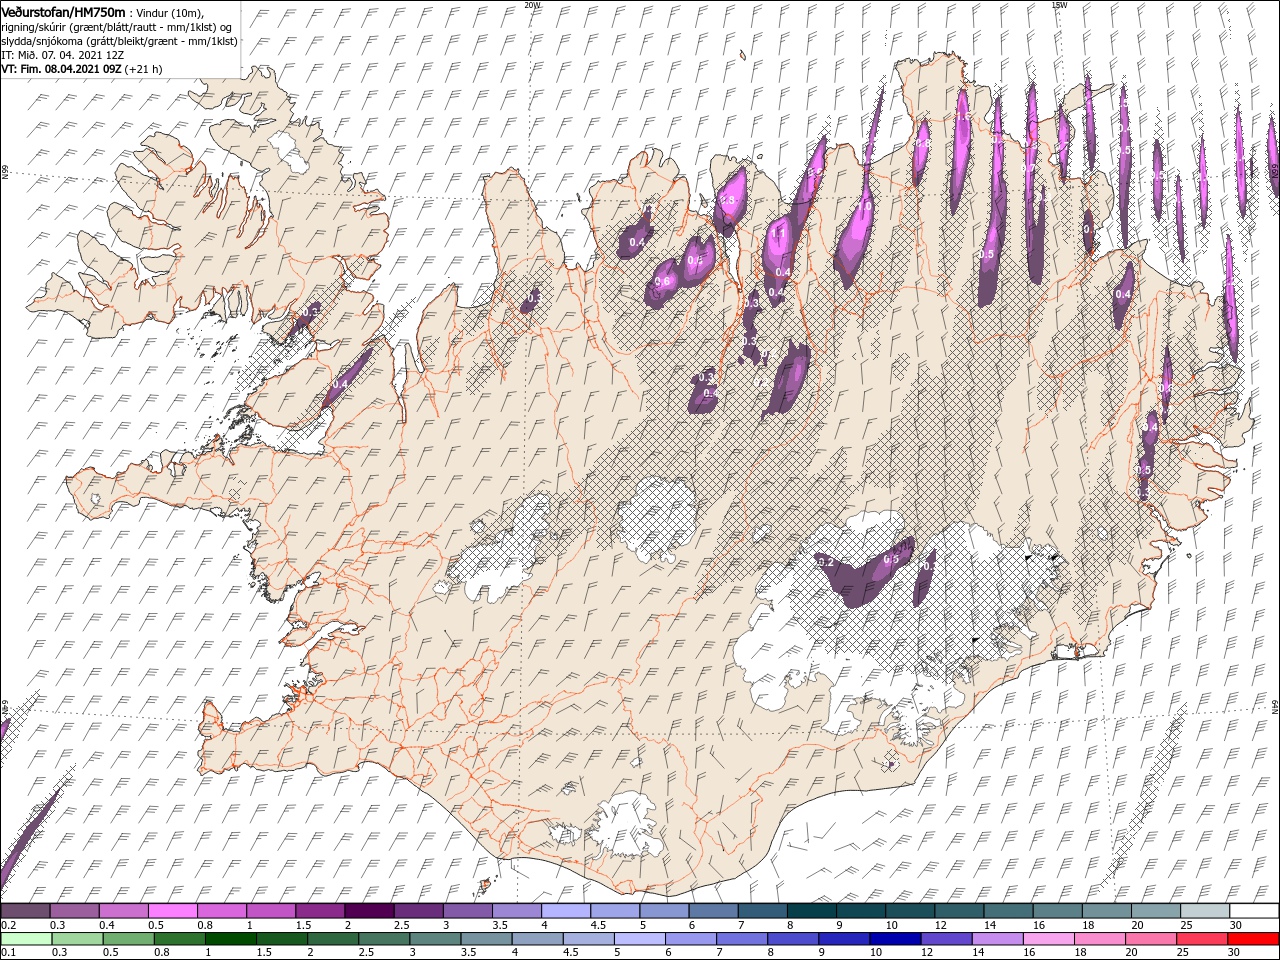
Task: Click the '3.5' value label in the upper legend
Action: (500, 925)
